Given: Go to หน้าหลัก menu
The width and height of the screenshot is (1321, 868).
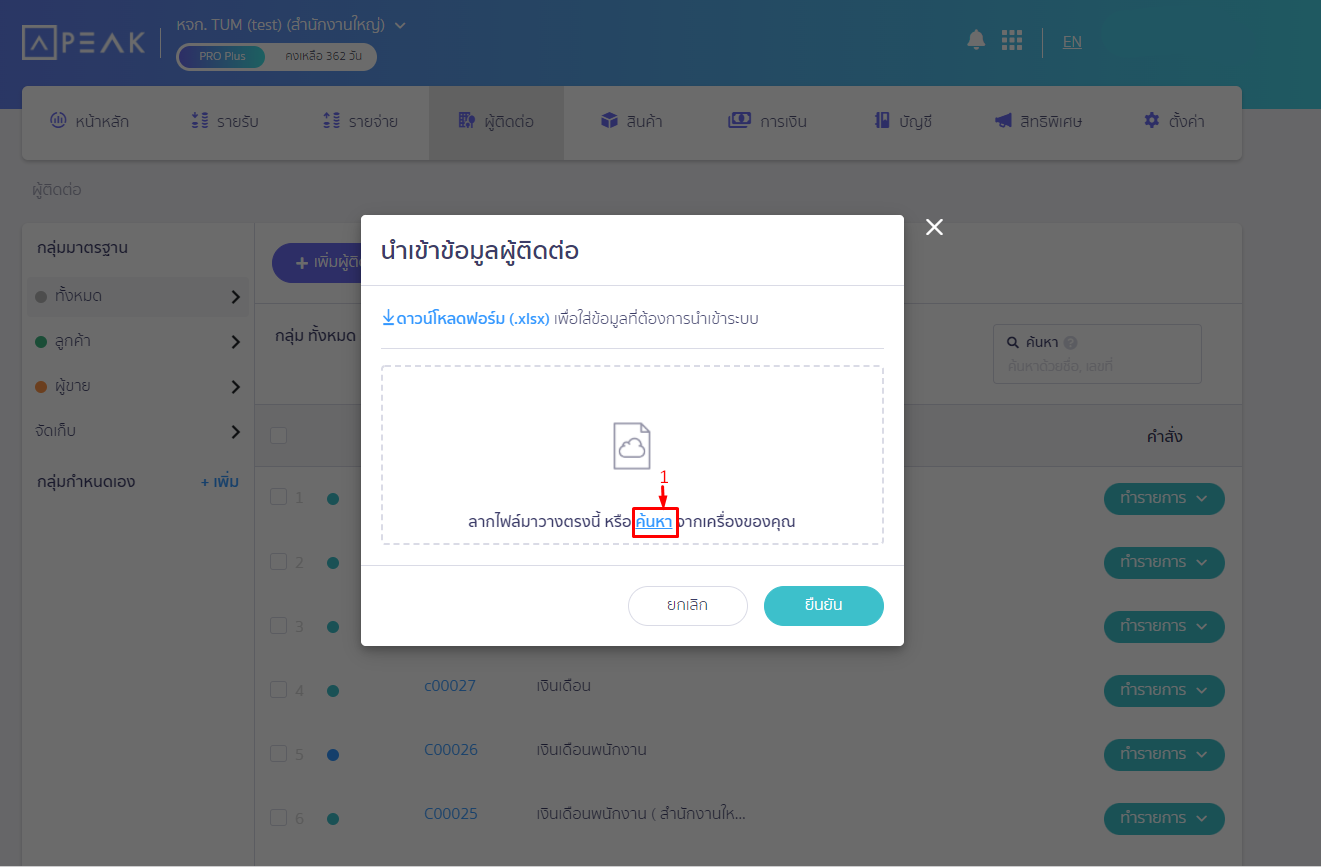Looking at the screenshot, I should pyautogui.click(x=90, y=122).
